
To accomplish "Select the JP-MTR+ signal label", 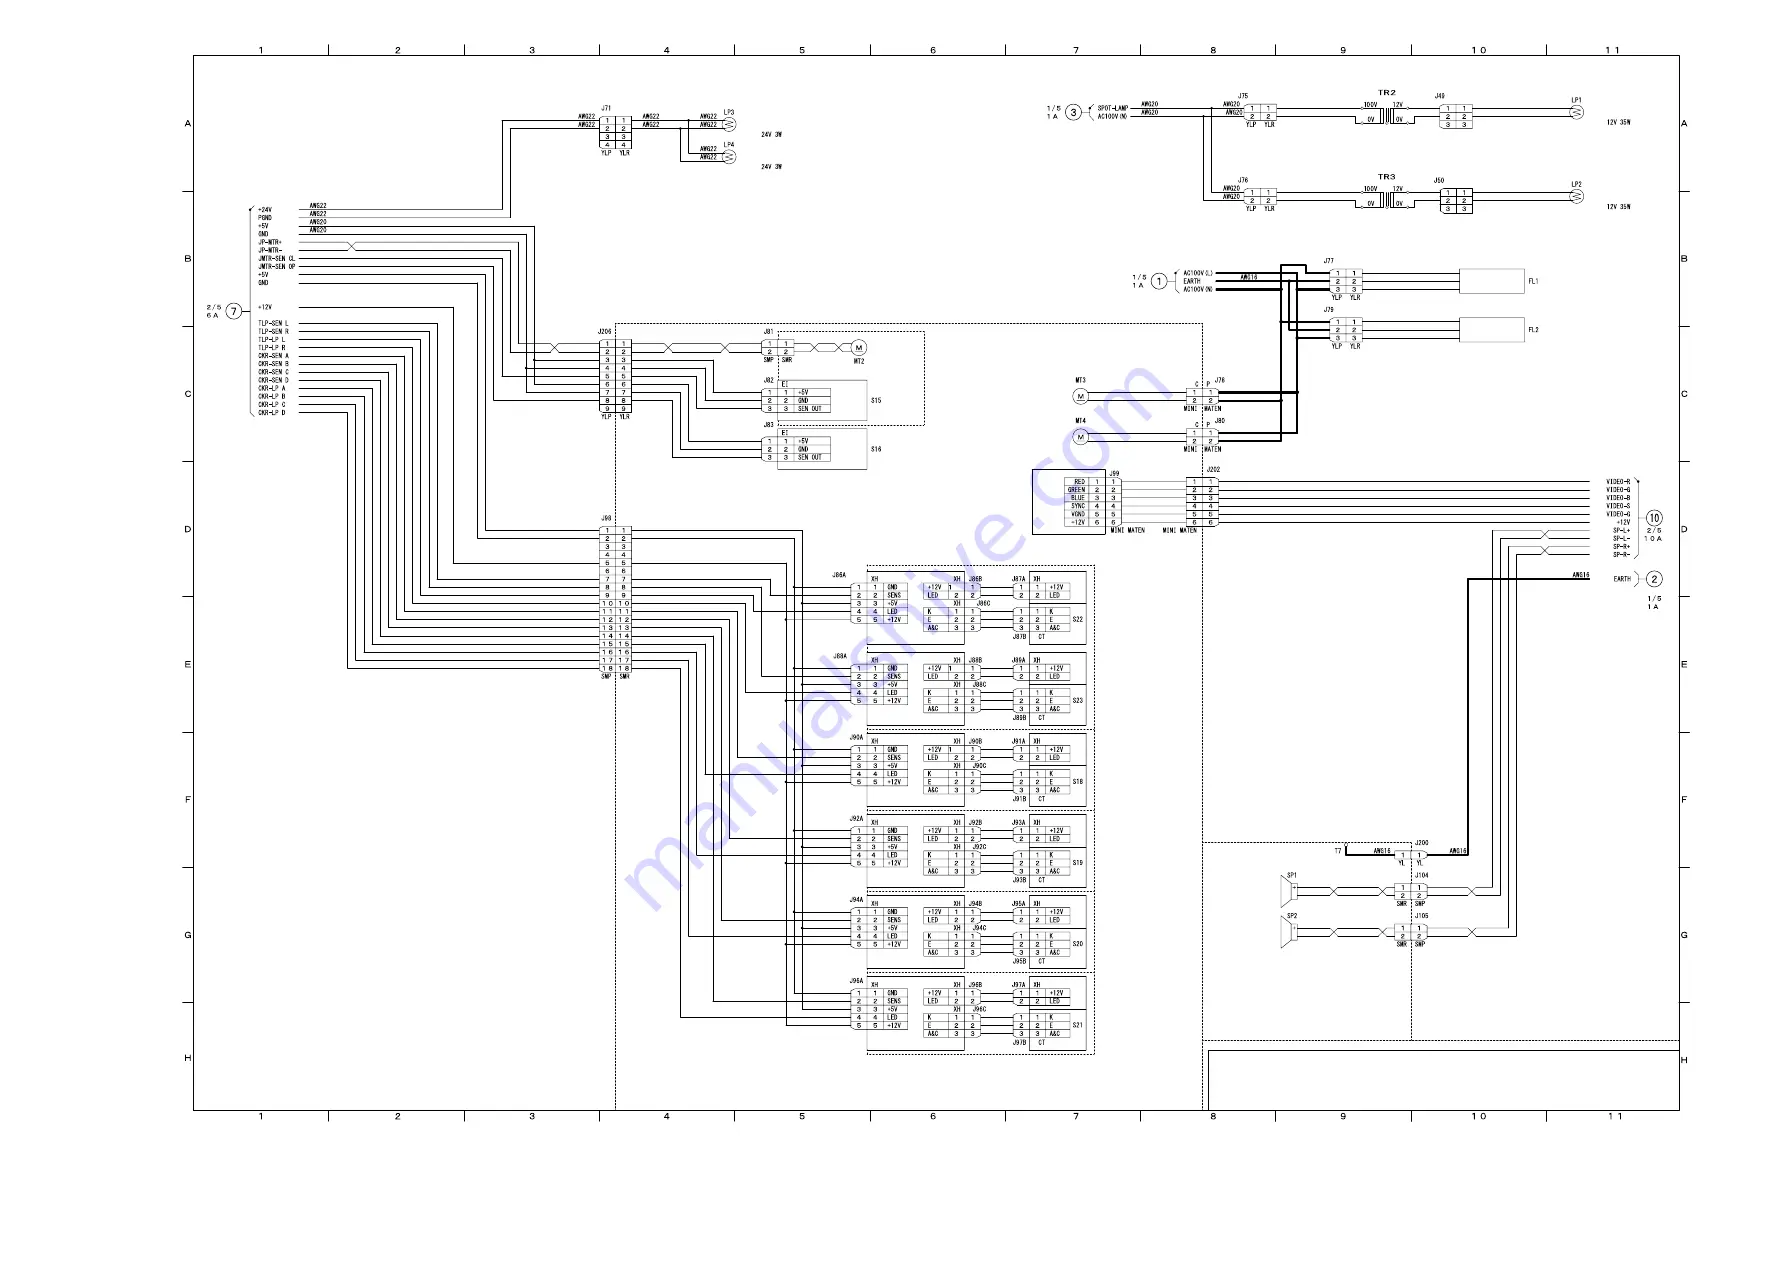I will tap(270, 242).
